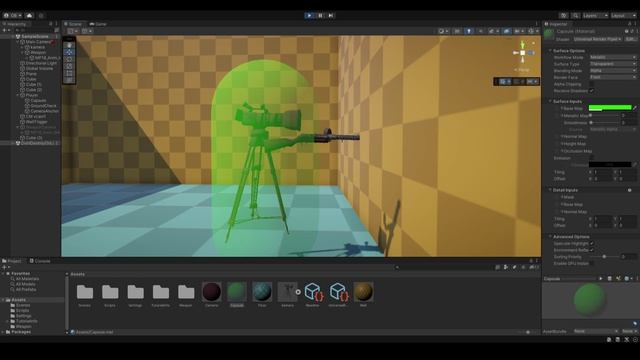Open the AssetBundle None dropdown

coord(596,331)
